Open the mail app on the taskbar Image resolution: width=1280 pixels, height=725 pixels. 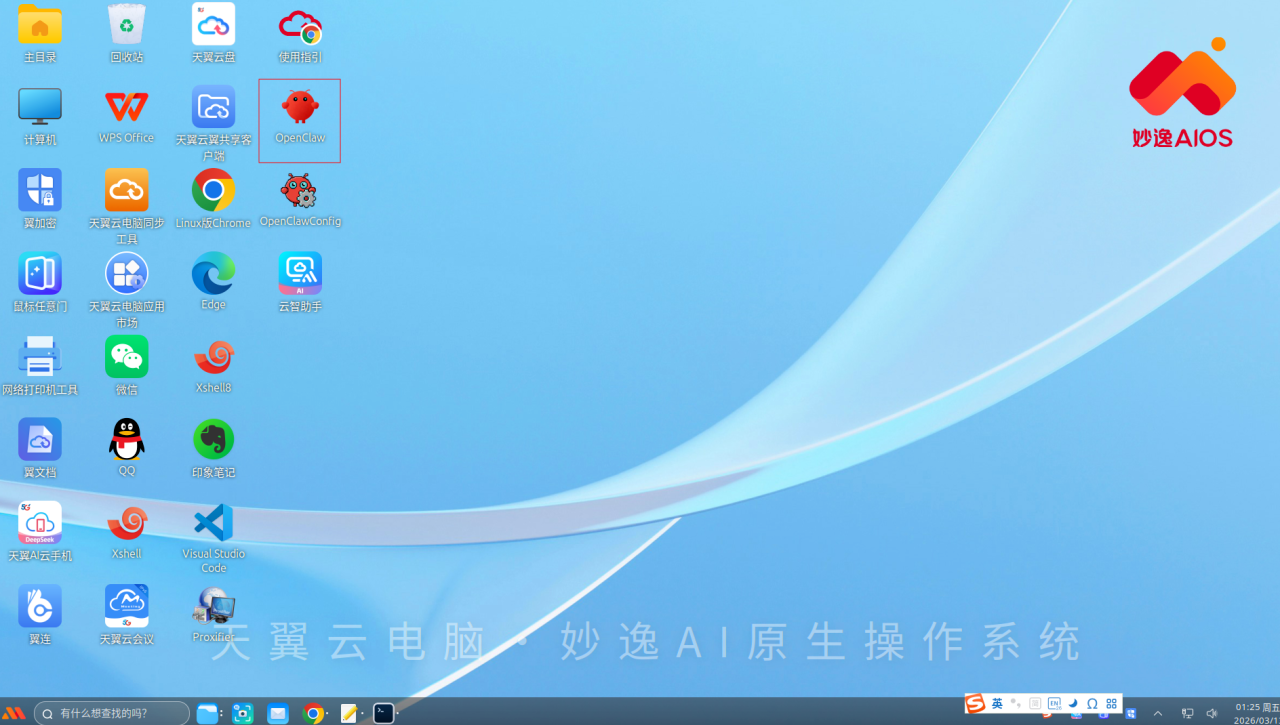coord(278,713)
